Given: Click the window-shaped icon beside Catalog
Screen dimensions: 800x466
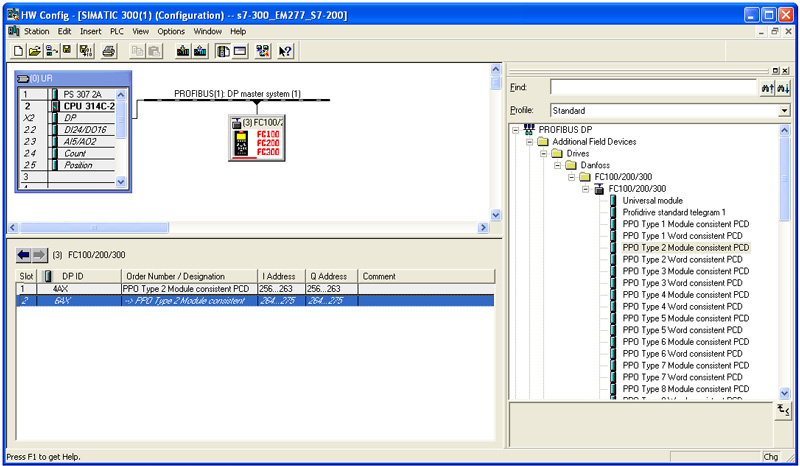Looking at the screenshot, I should coord(240,51).
